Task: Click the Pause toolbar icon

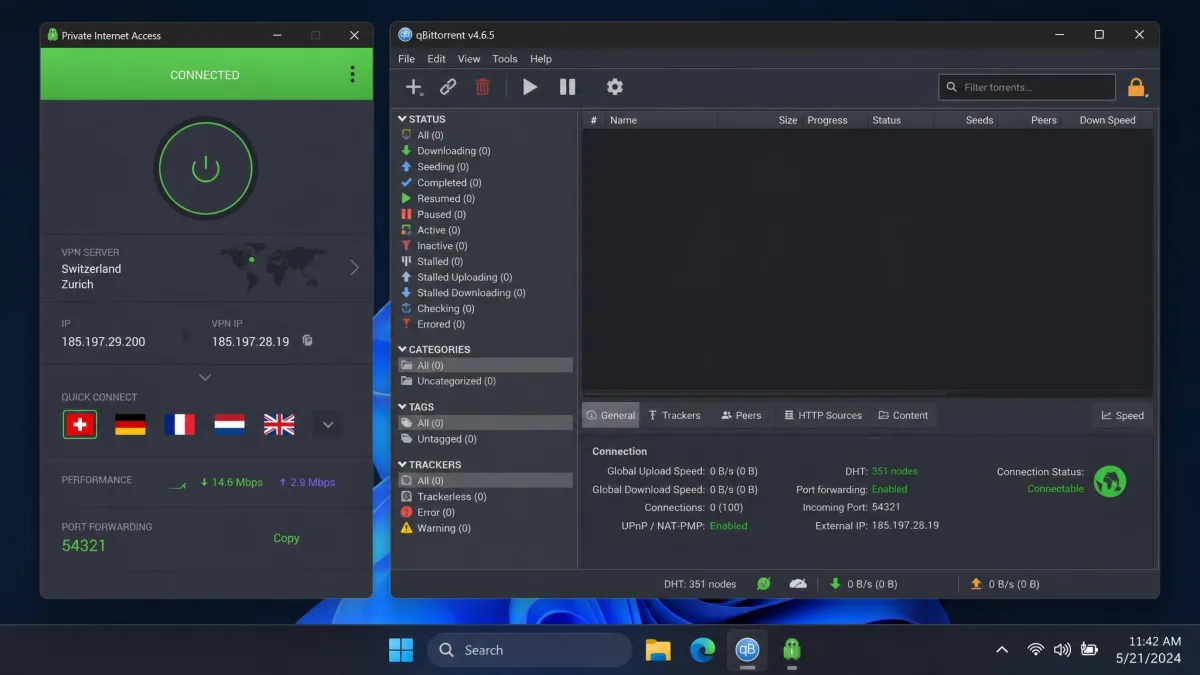Action: tap(567, 87)
